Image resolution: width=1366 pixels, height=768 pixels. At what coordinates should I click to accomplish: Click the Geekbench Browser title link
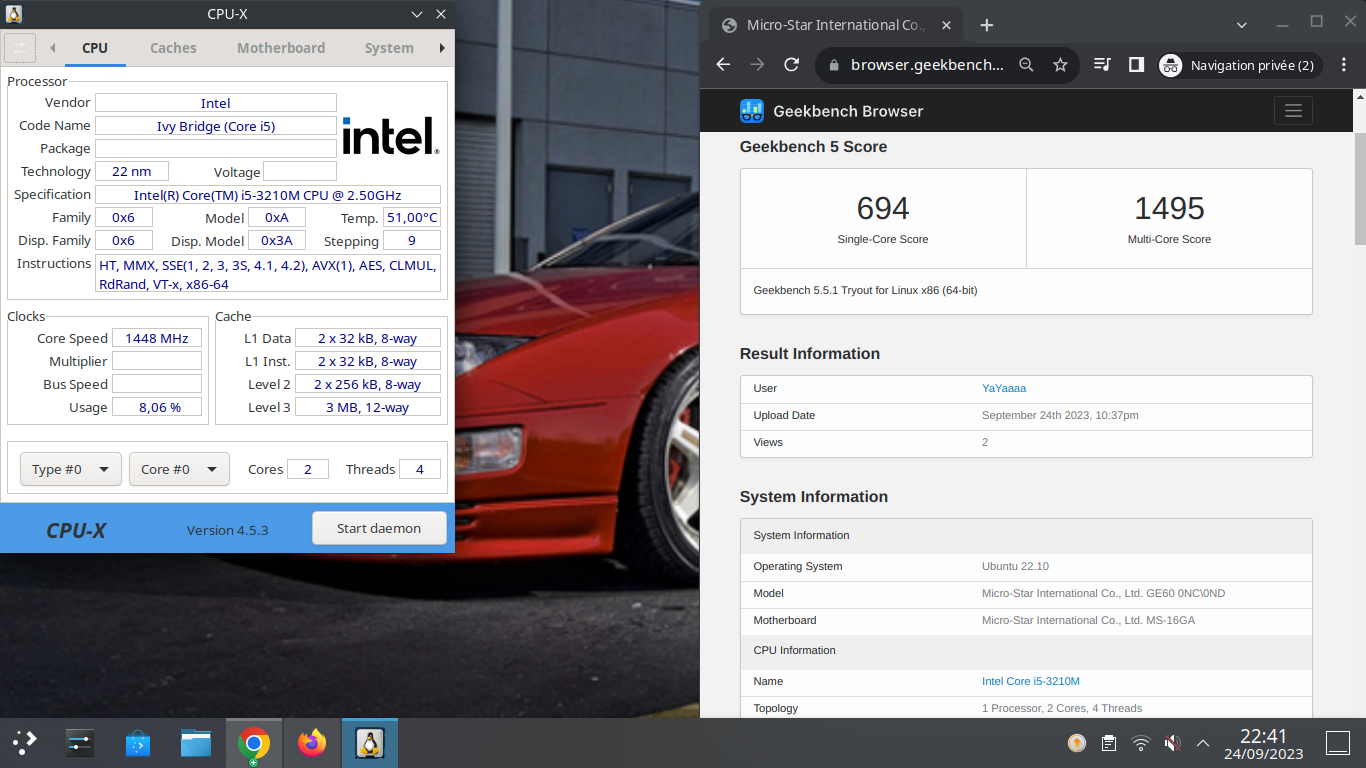[848, 111]
